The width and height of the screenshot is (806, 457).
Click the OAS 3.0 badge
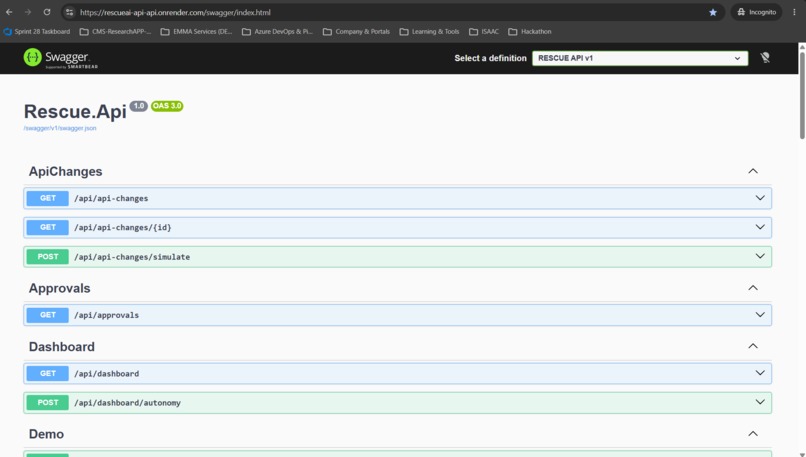167,106
